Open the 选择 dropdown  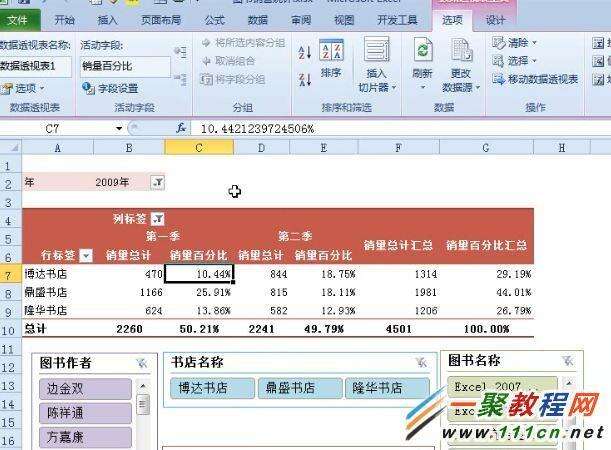[515, 61]
